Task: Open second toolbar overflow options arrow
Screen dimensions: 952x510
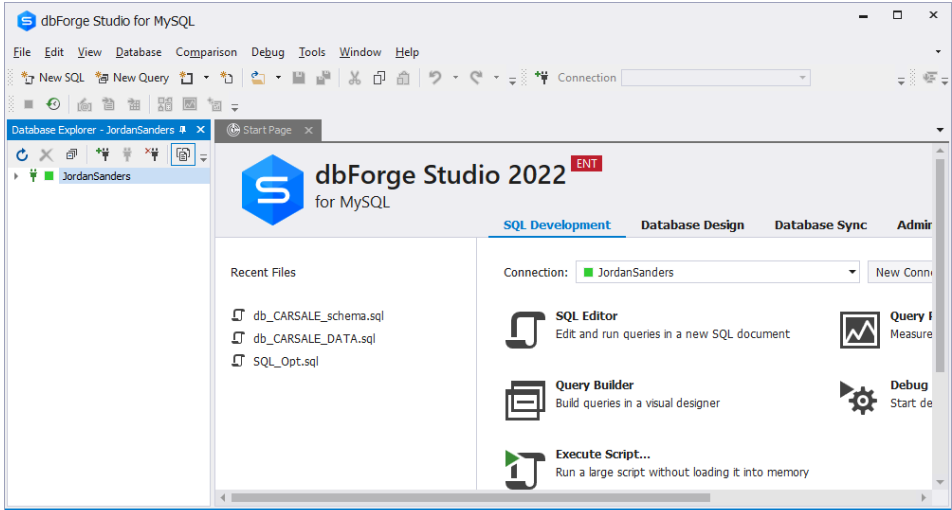Action: [x=235, y=108]
